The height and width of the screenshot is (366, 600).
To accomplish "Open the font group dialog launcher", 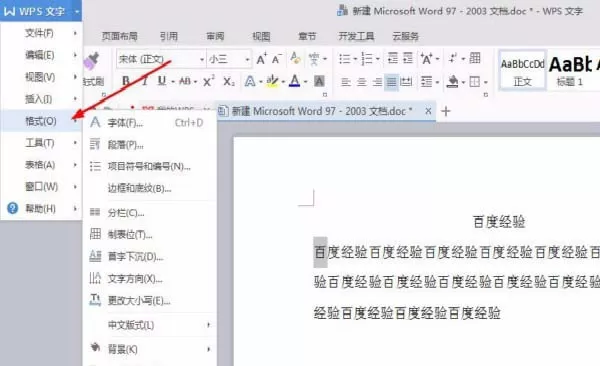I will [324, 95].
